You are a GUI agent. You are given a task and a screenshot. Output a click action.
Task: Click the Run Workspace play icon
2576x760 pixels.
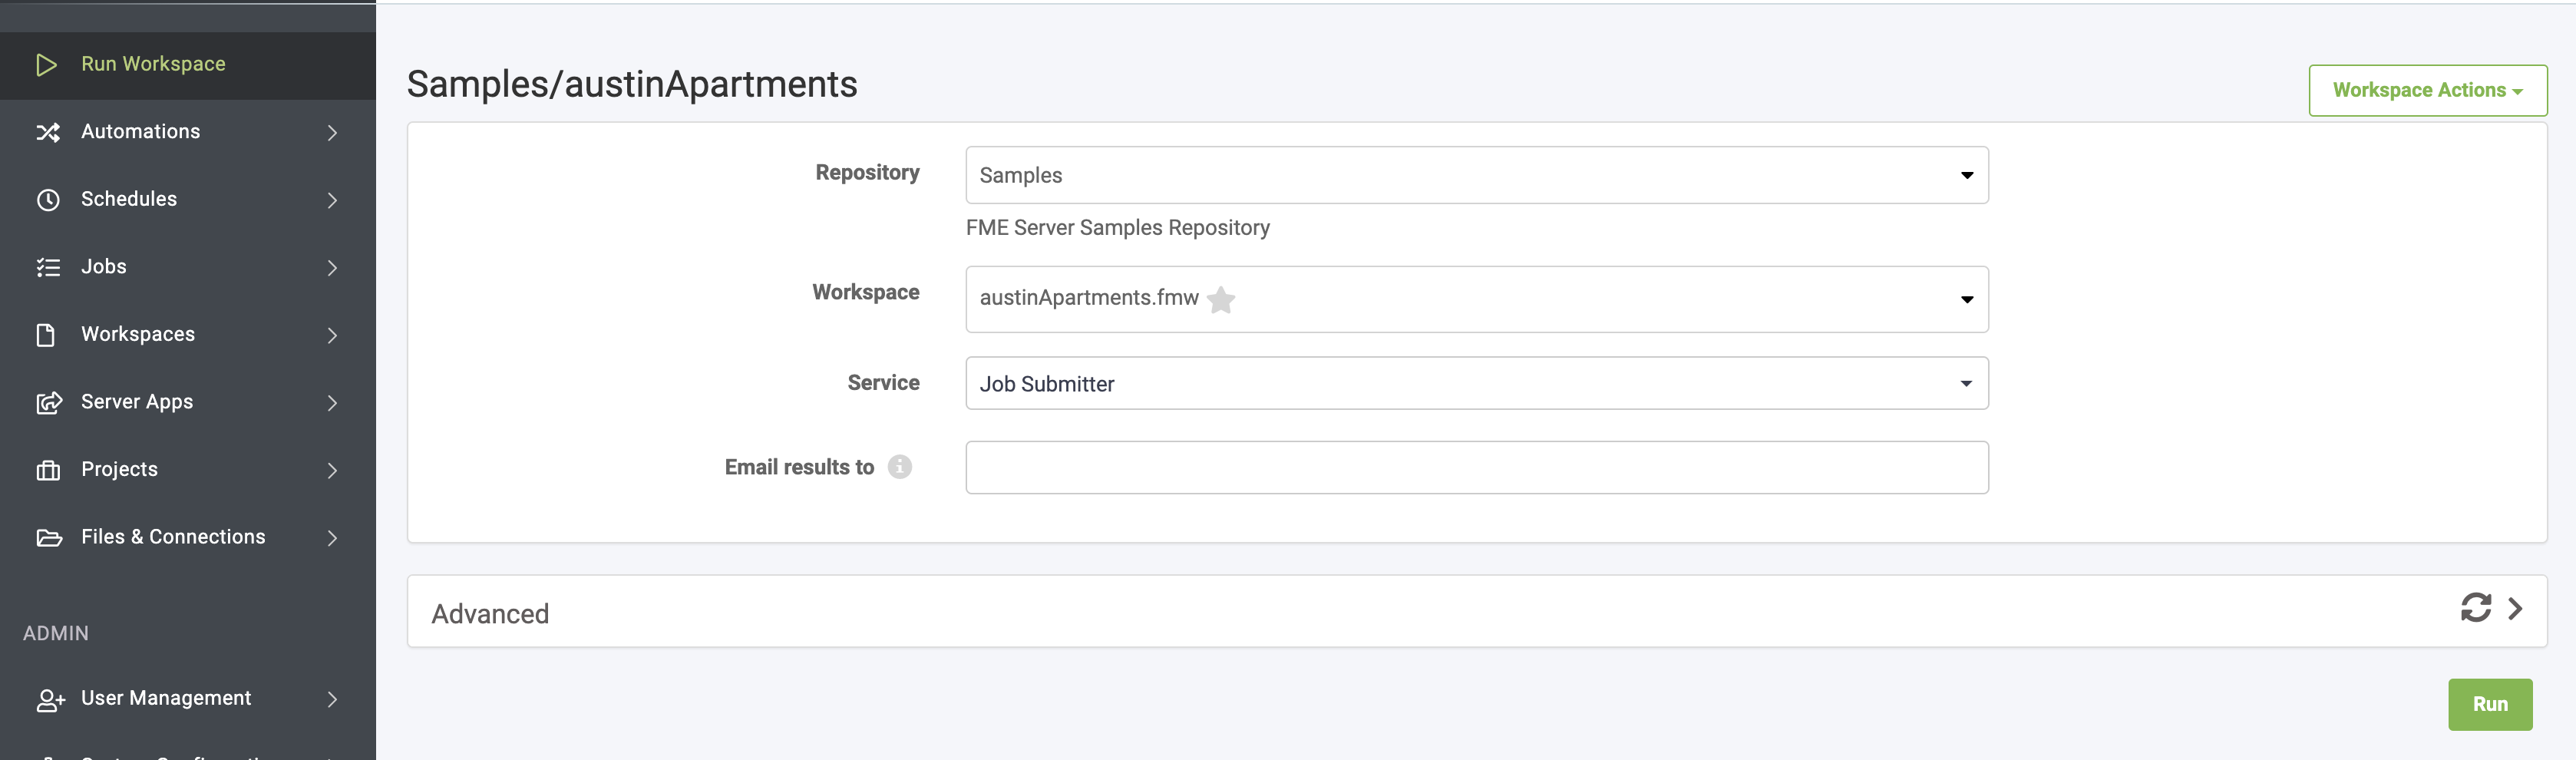(46, 65)
